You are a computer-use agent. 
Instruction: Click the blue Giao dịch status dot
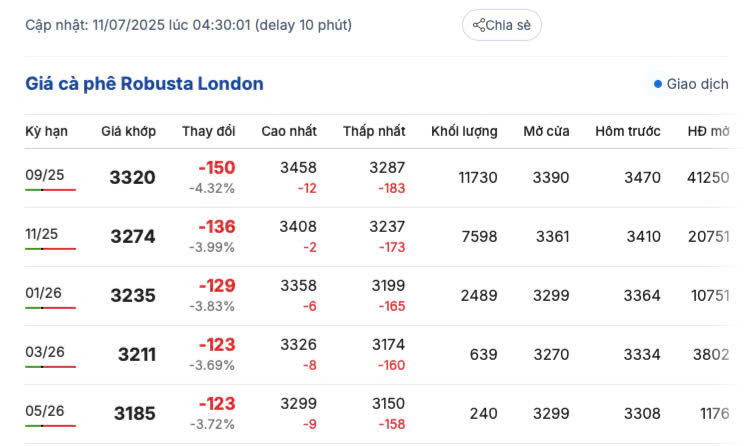(658, 84)
